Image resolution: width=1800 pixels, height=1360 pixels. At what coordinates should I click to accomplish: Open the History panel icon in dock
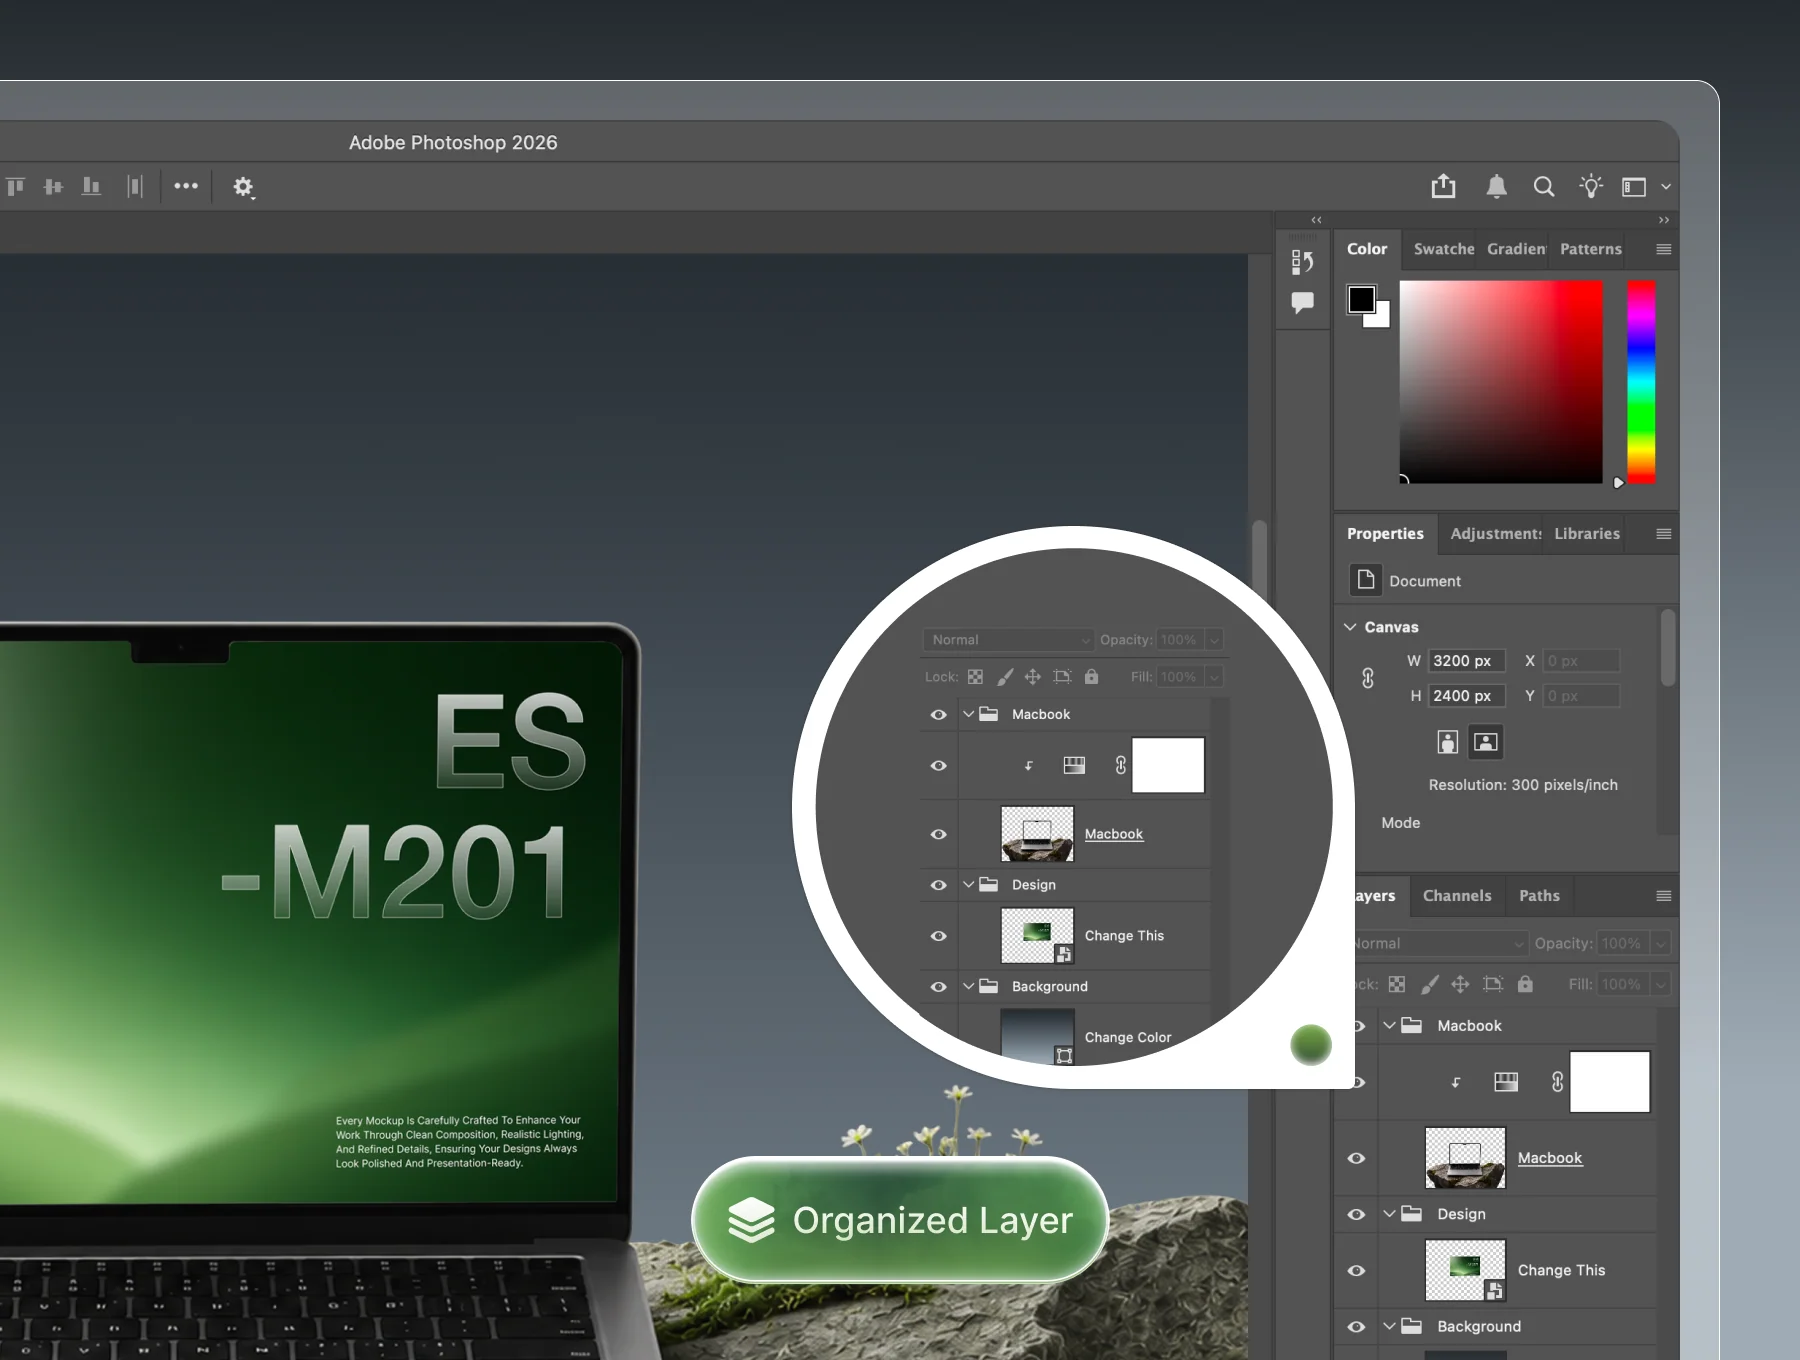[x=1302, y=262]
